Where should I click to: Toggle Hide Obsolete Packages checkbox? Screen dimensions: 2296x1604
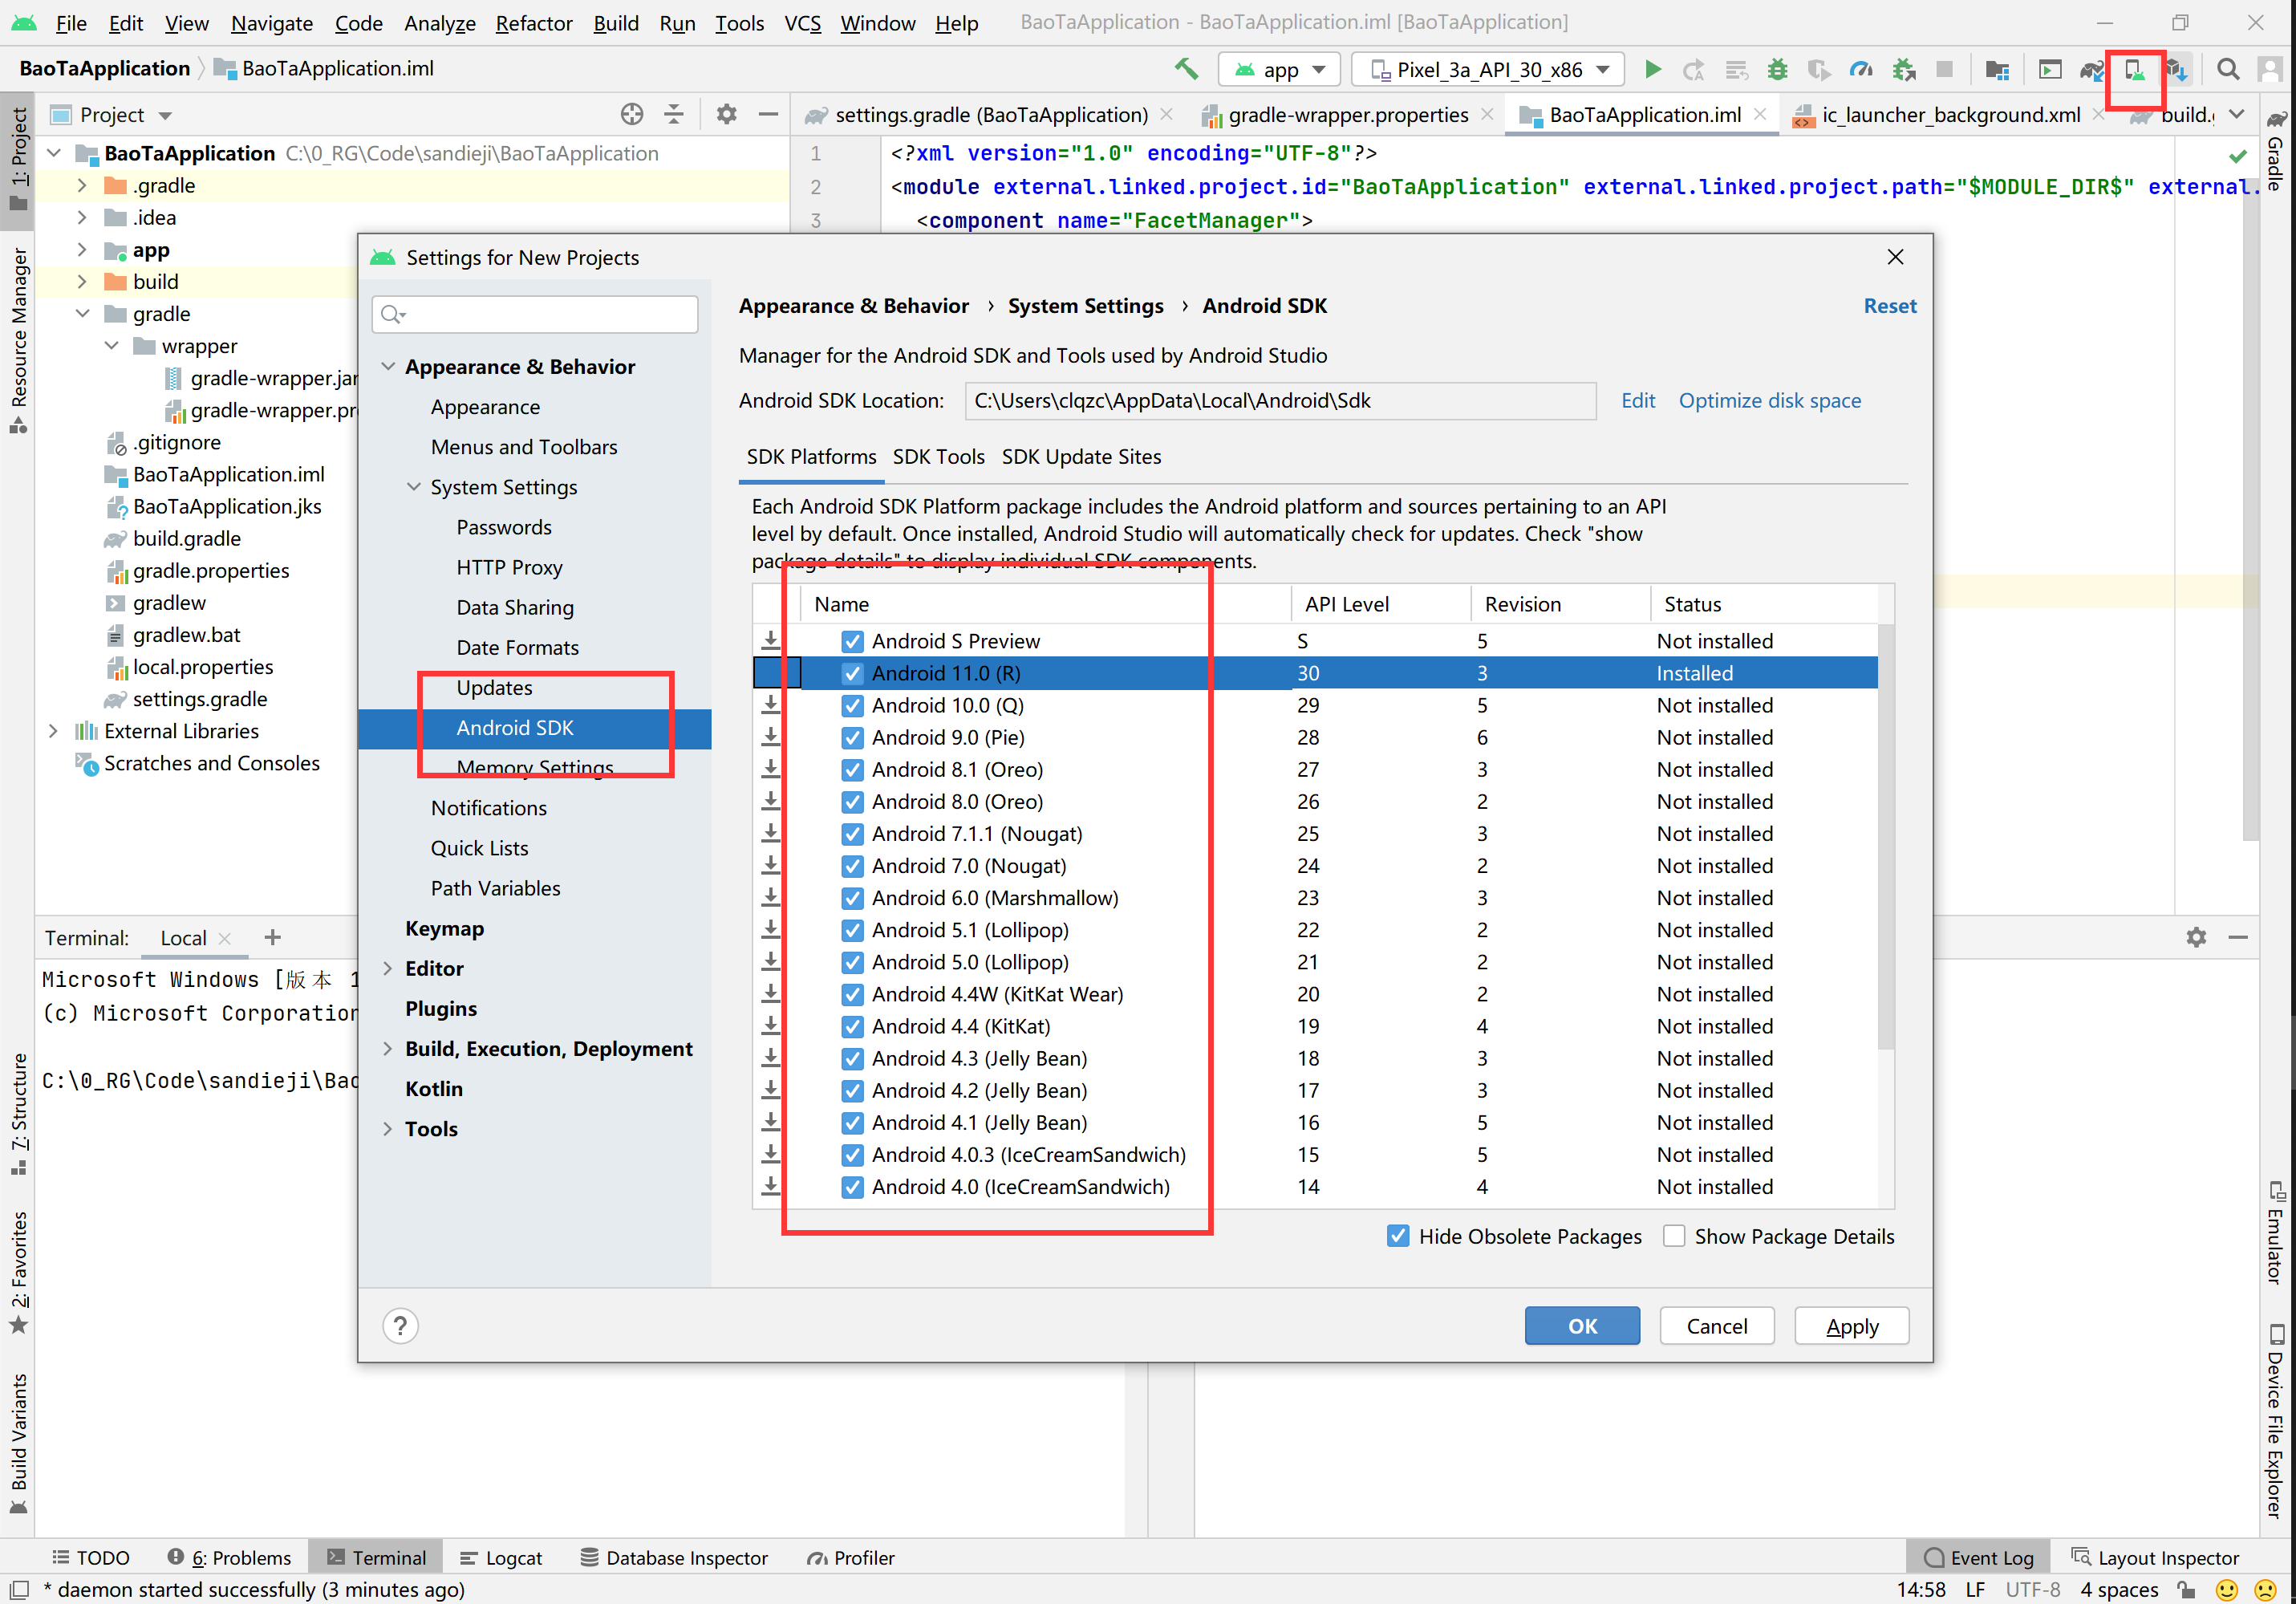click(x=1398, y=1236)
